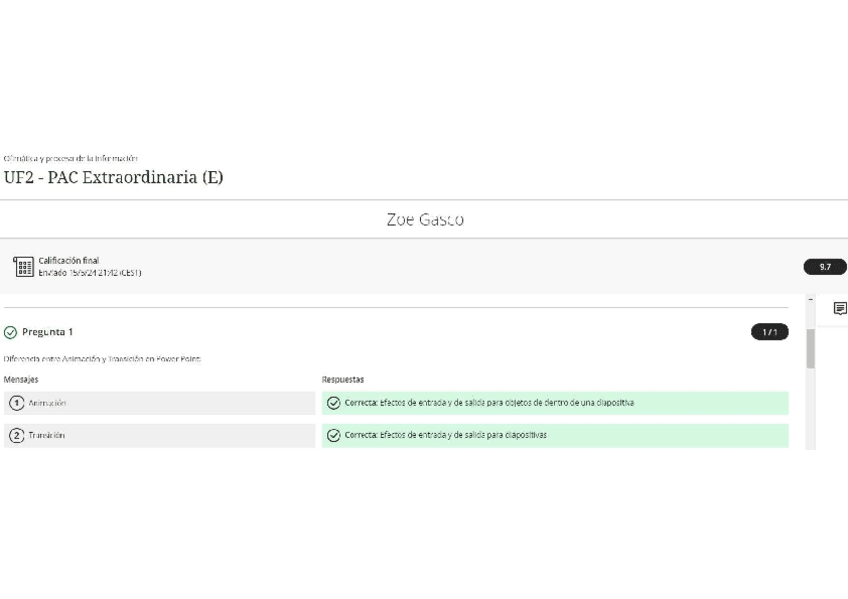Select the student name Zoe Gasco
The height and width of the screenshot is (599, 848).
(x=424, y=220)
